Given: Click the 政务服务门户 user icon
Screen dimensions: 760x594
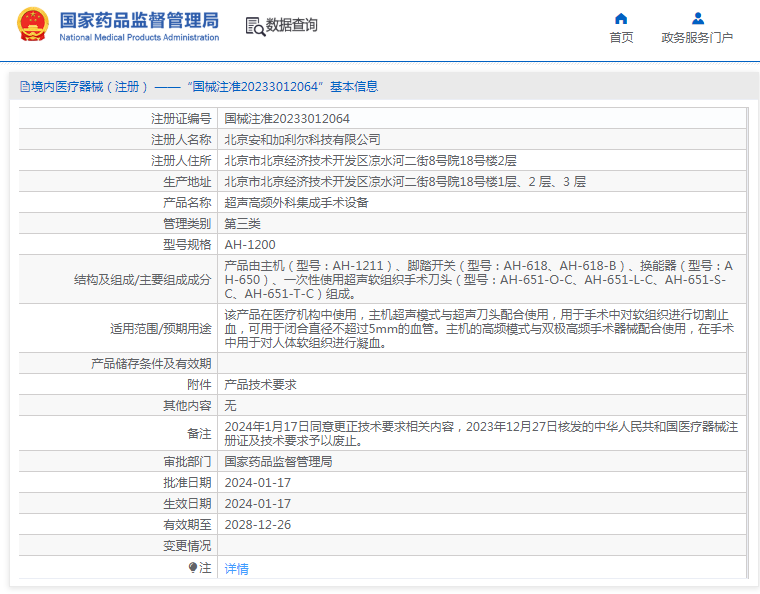Looking at the screenshot, I should [x=697, y=18].
